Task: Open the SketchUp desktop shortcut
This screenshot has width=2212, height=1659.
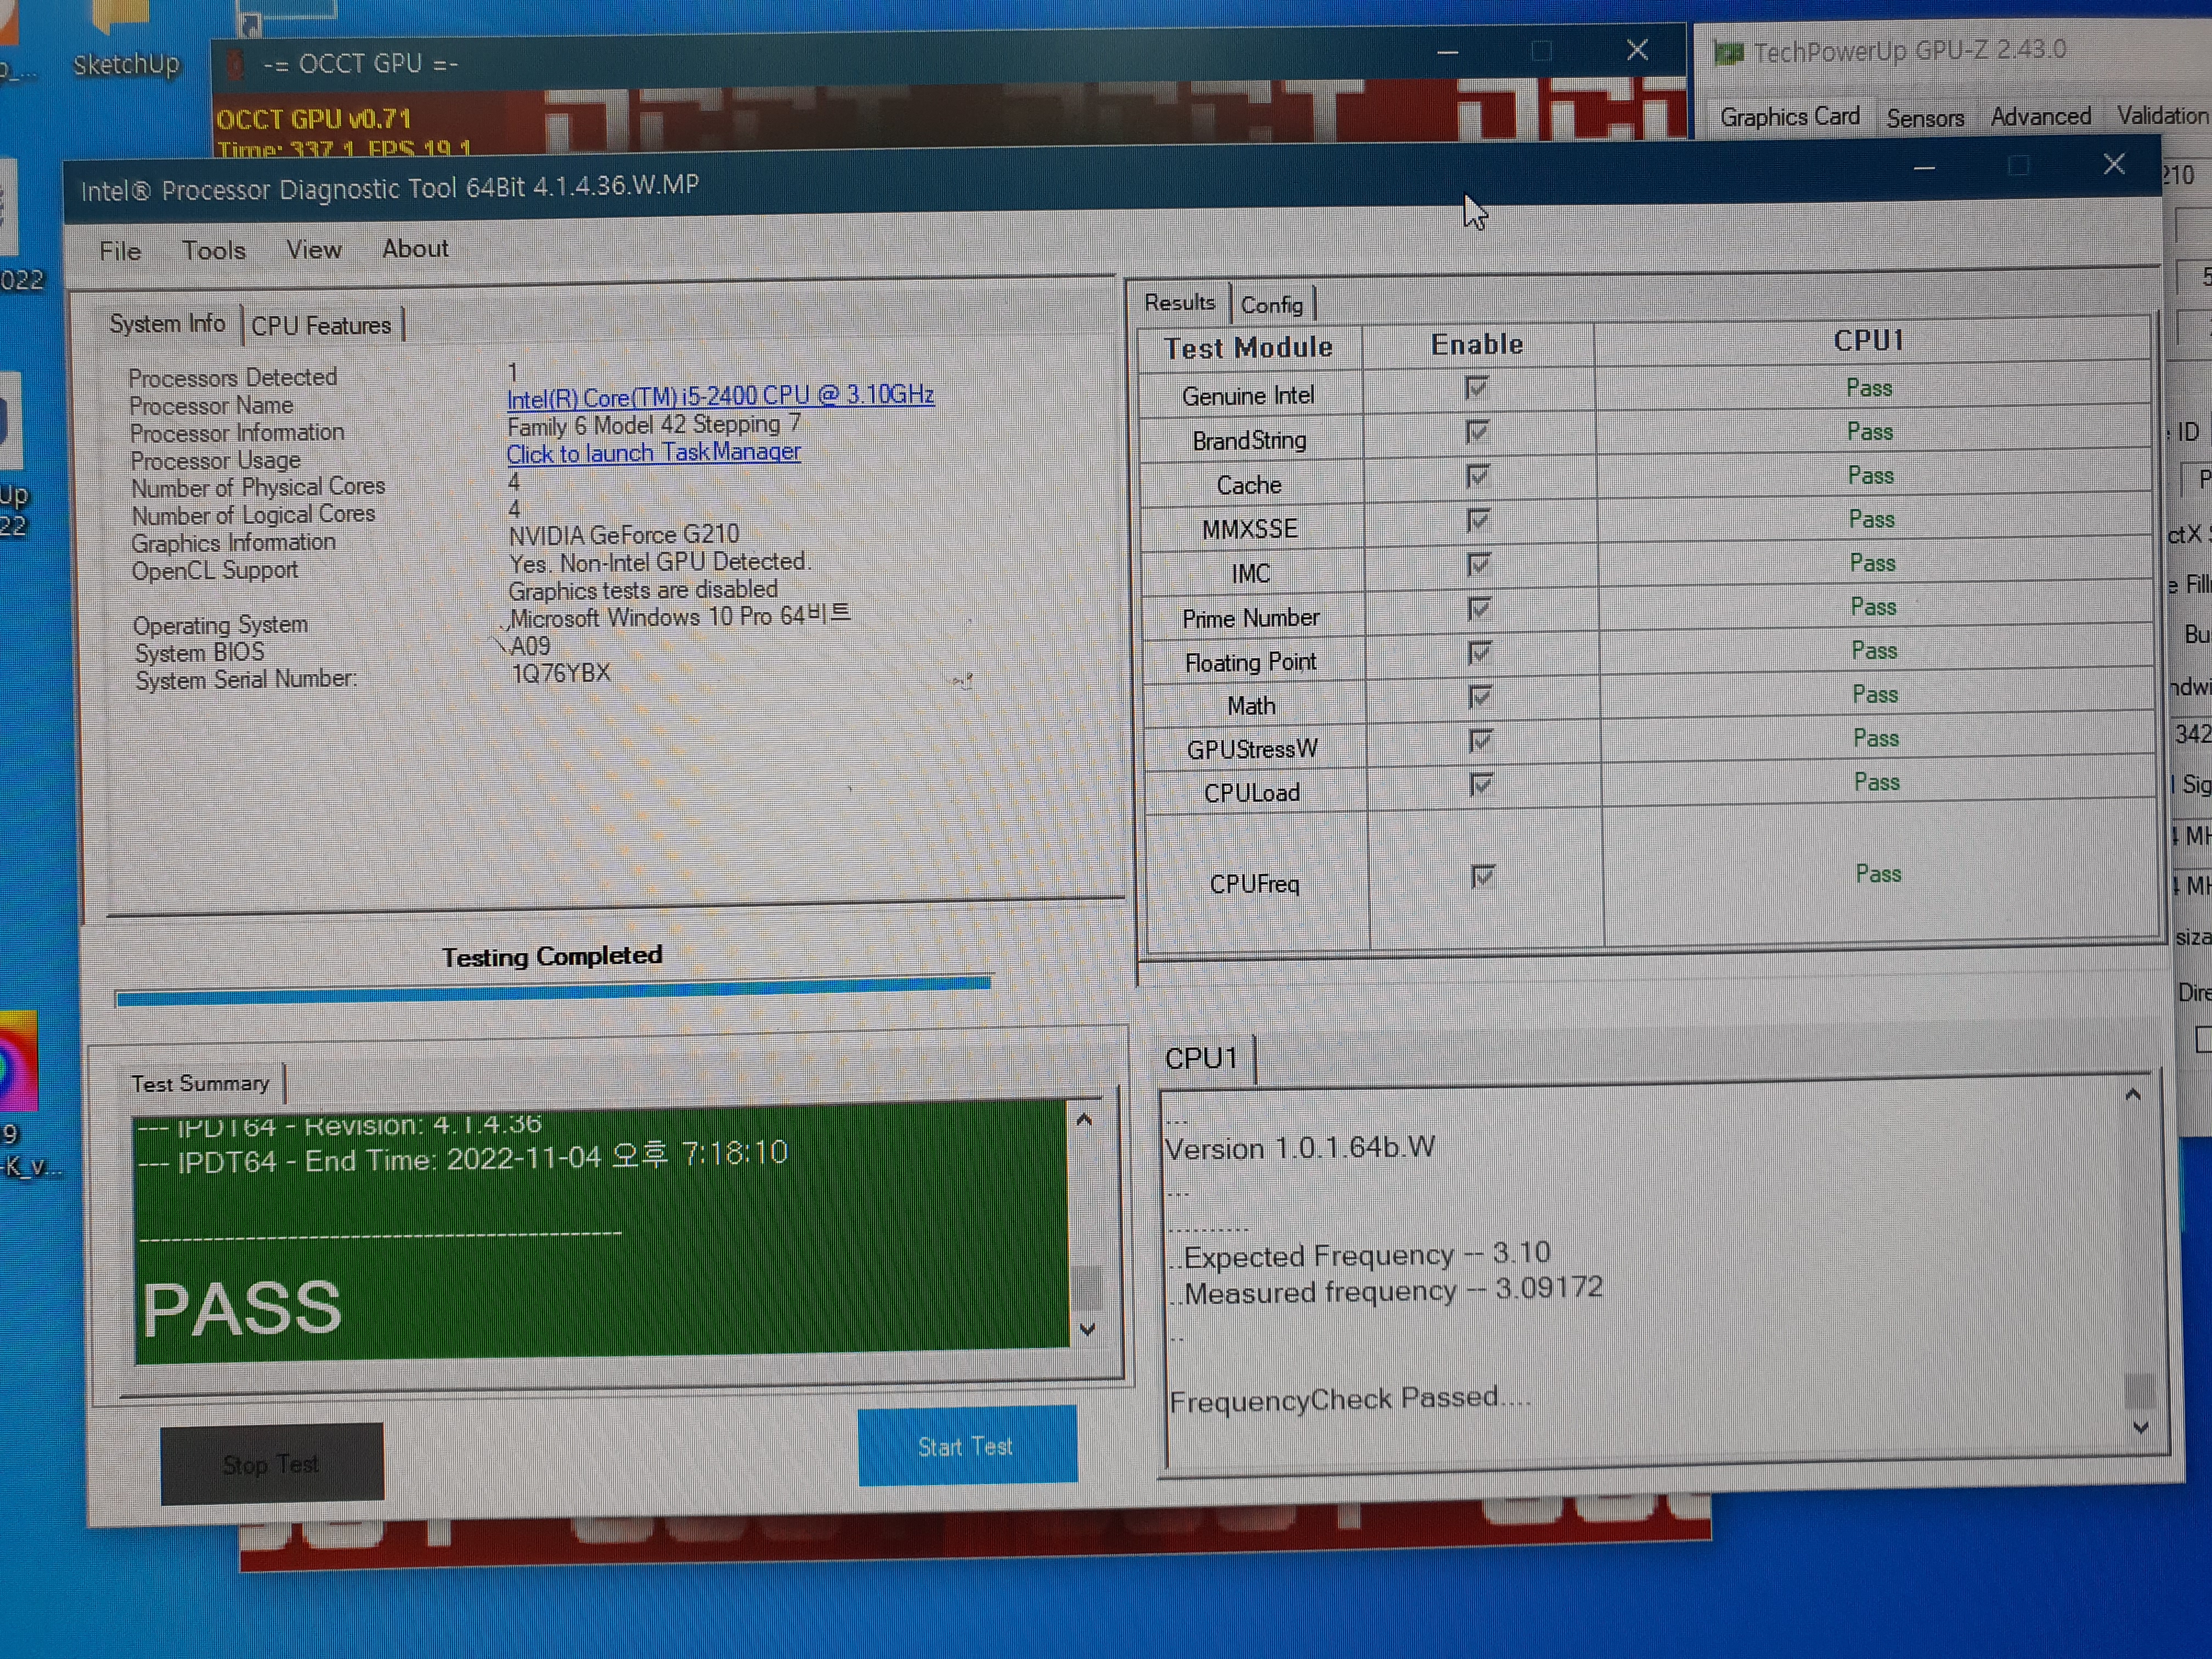Action: click(125, 40)
